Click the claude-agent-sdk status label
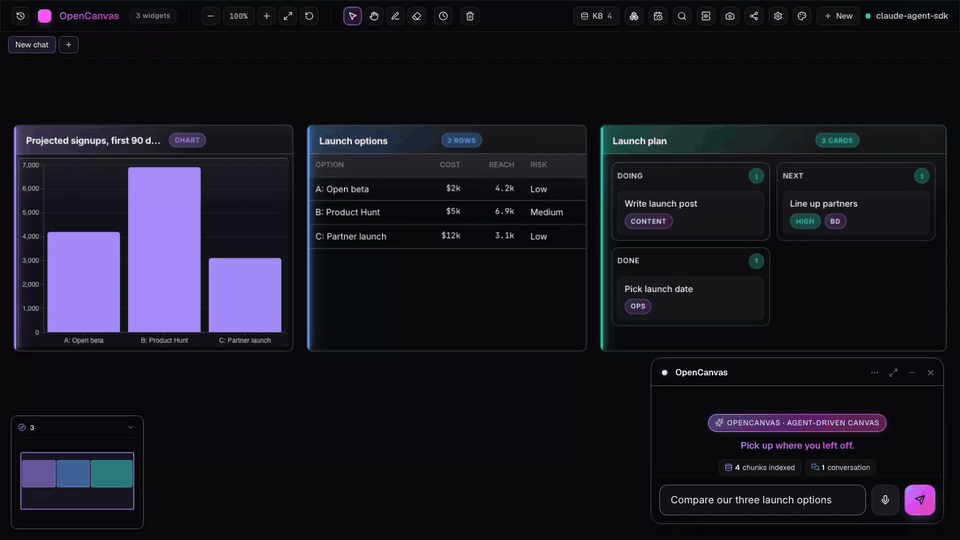 pos(912,16)
